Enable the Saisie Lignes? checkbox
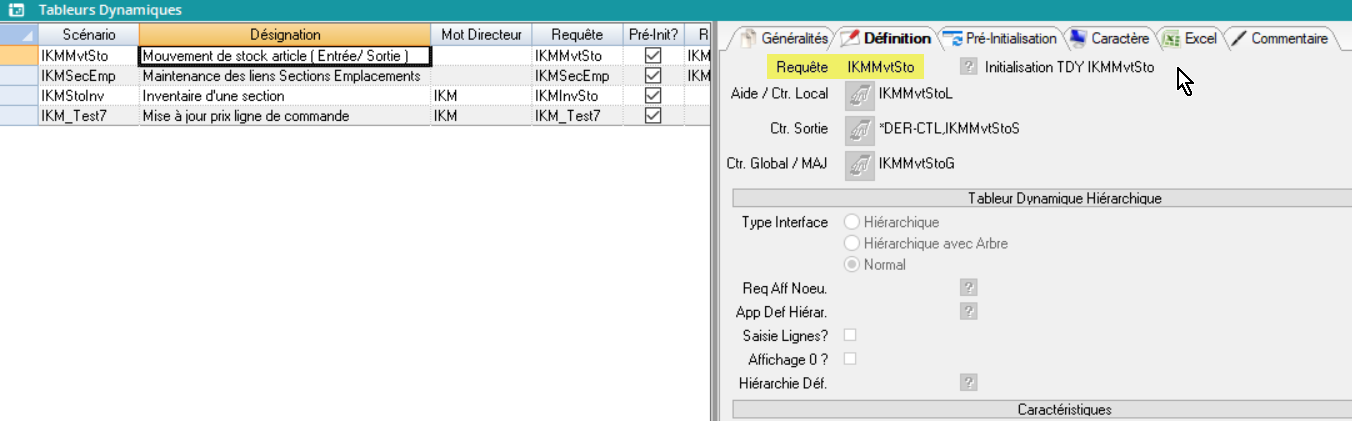Image resolution: width=1352 pixels, height=421 pixels. coord(850,335)
